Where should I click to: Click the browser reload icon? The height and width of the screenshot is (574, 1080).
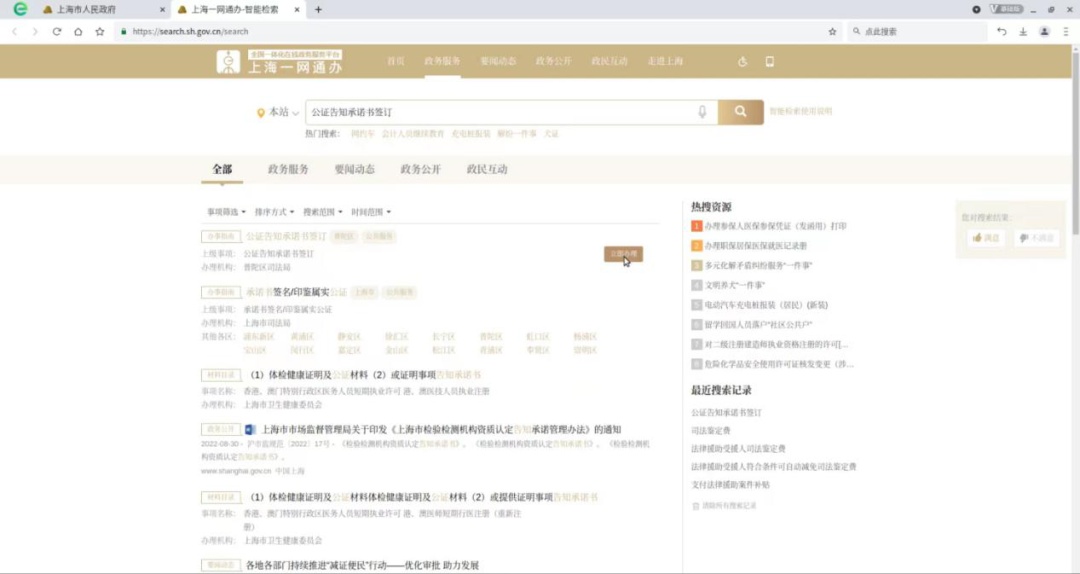pyautogui.click(x=57, y=31)
